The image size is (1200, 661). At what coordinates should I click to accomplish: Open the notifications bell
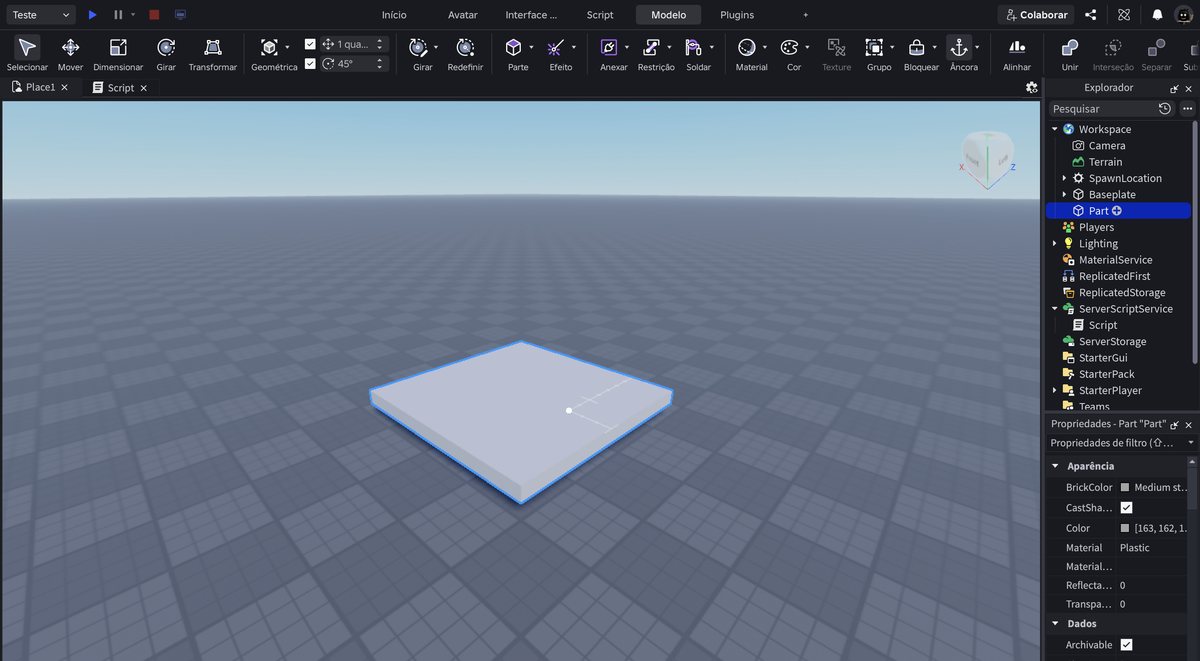point(1157,15)
